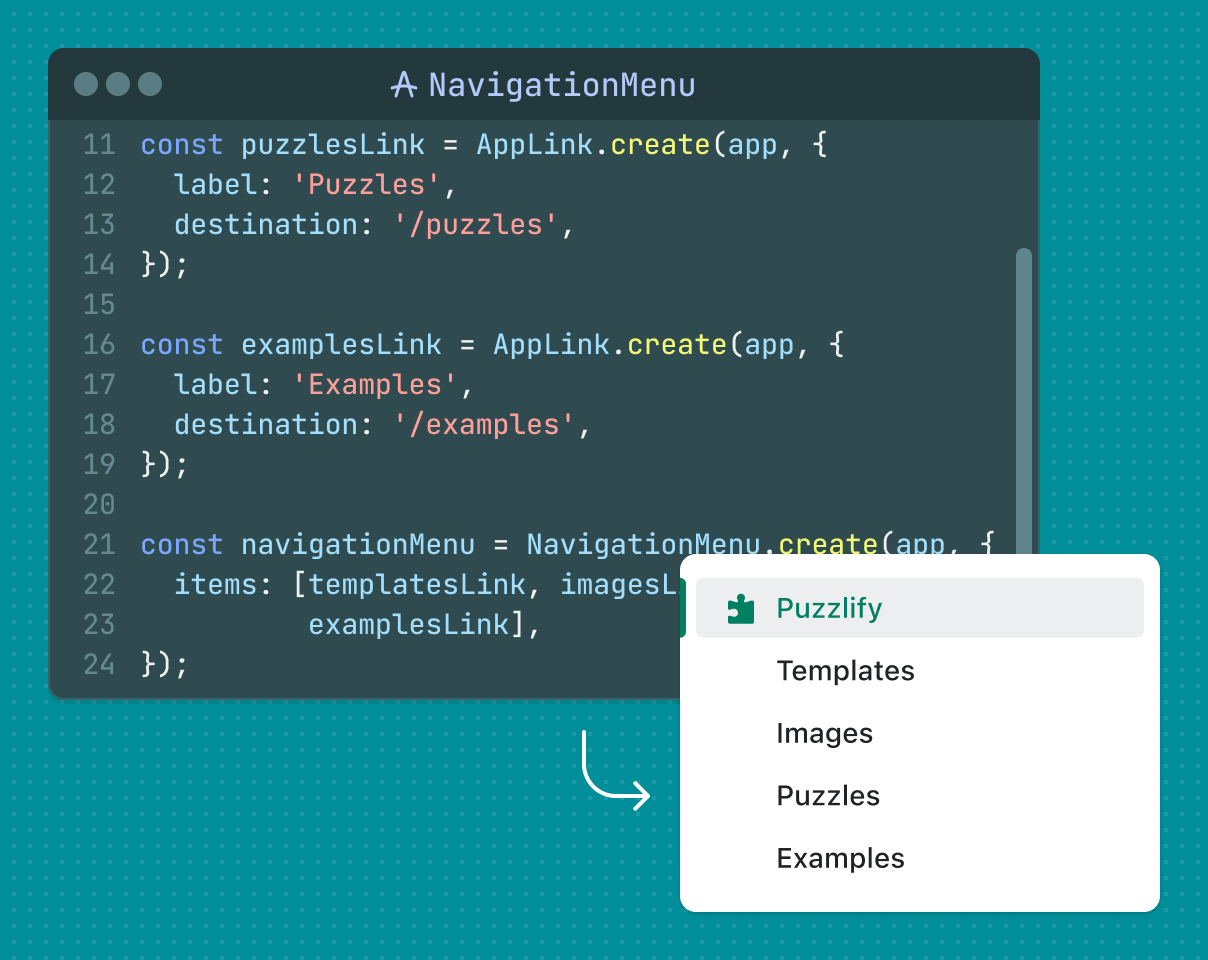
Task: Toggle selection of the Templates menu item
Action: pyautogui.click(x=845, y=671)
